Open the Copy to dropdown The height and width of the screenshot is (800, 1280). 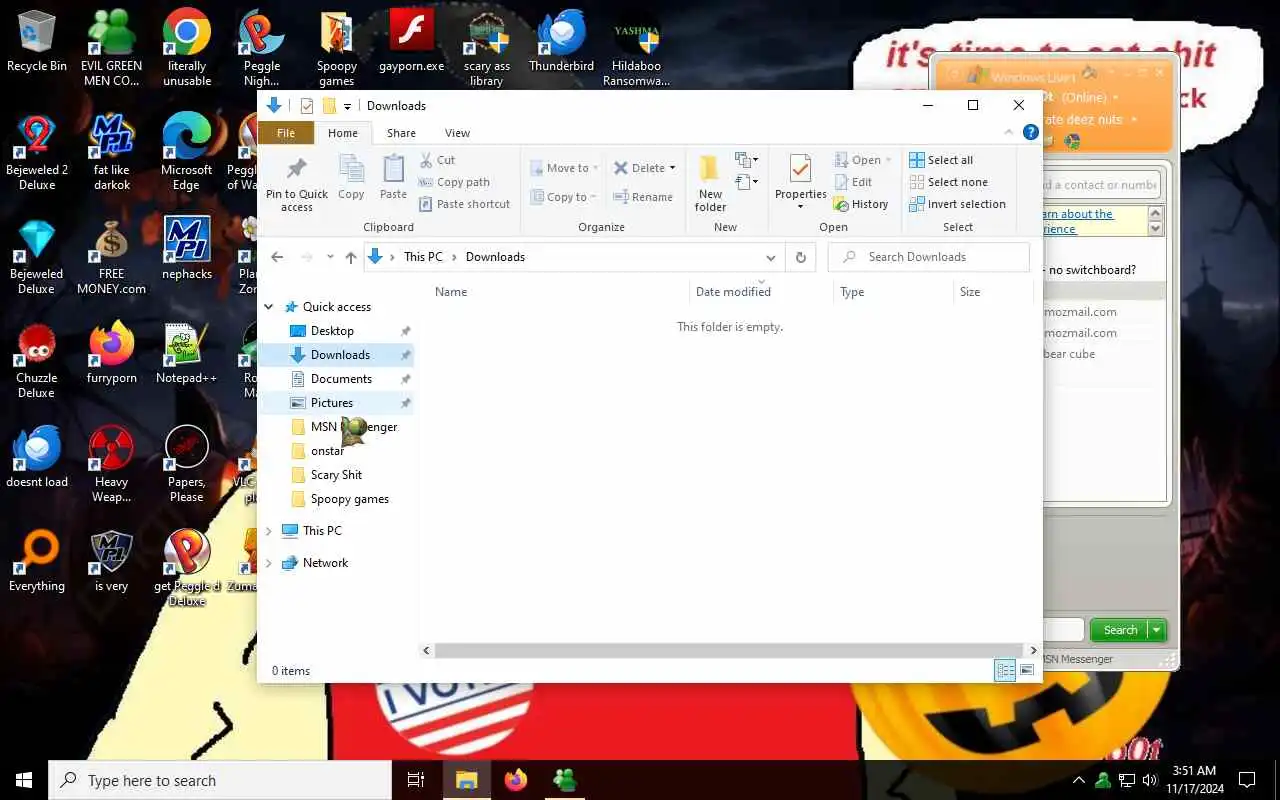pyautogui.click(x=564, y=197)
